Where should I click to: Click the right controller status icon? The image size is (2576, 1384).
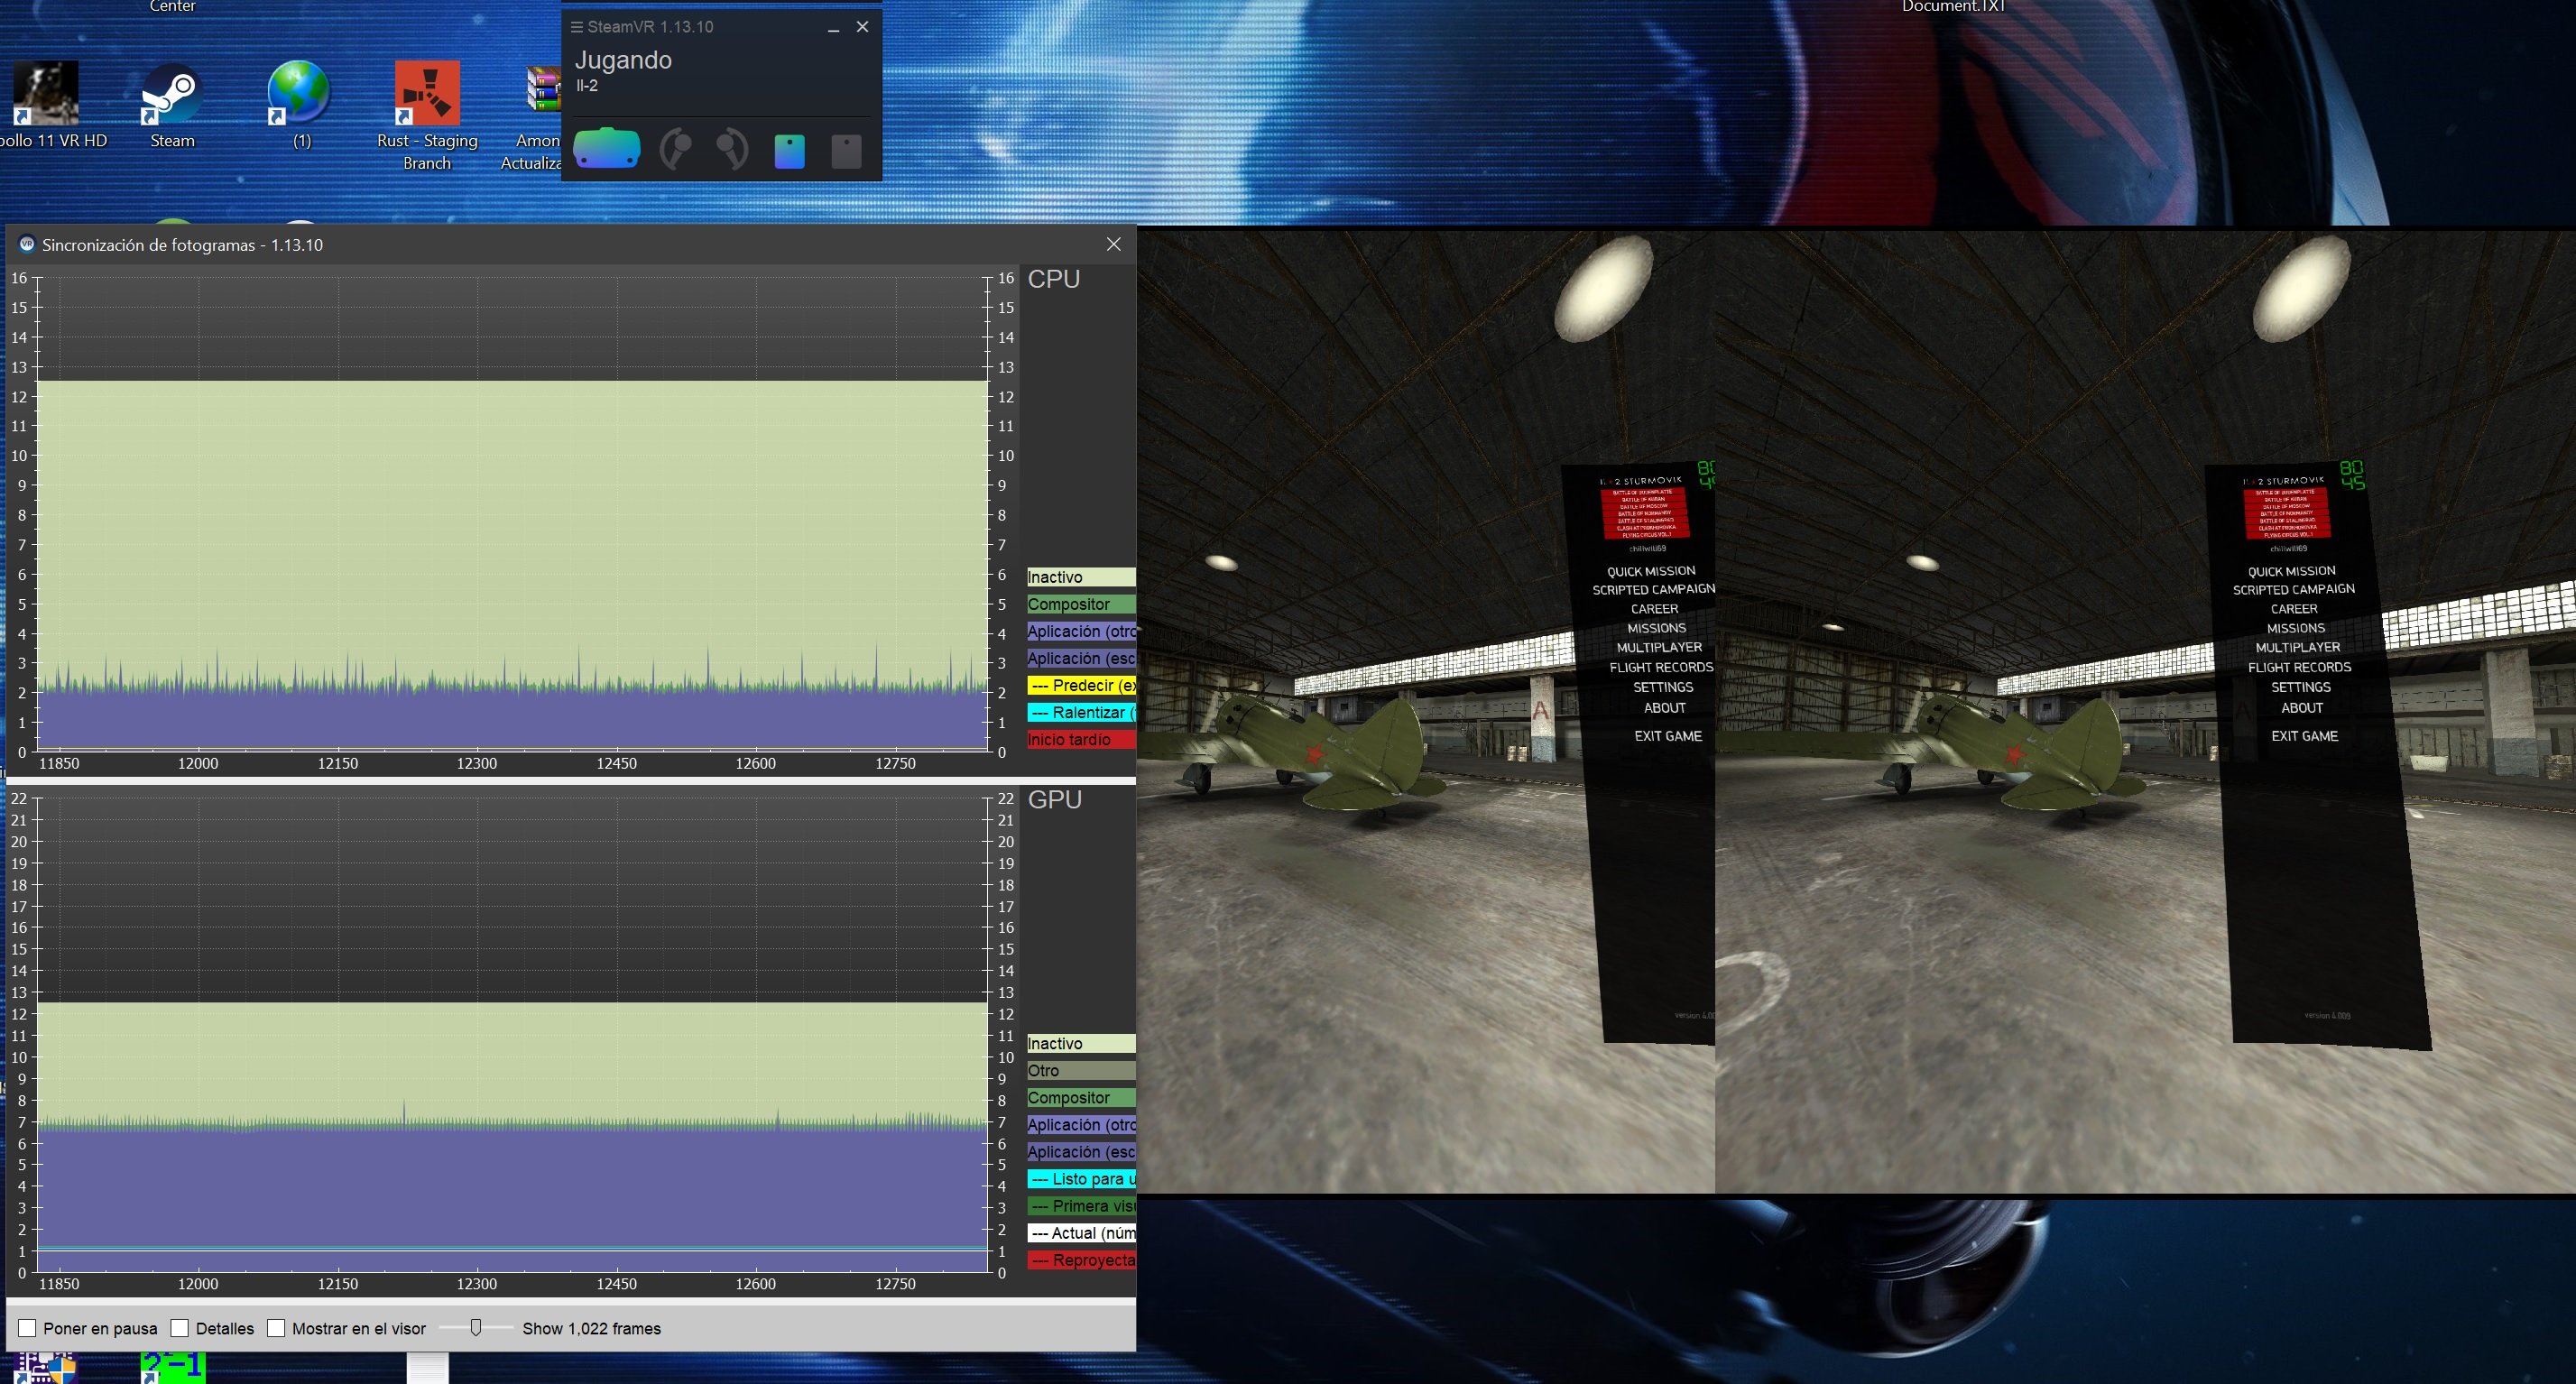[733, 150]
